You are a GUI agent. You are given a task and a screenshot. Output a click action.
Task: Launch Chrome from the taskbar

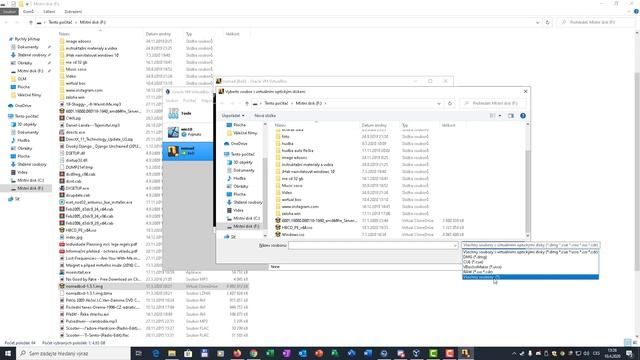coord(253,353)
